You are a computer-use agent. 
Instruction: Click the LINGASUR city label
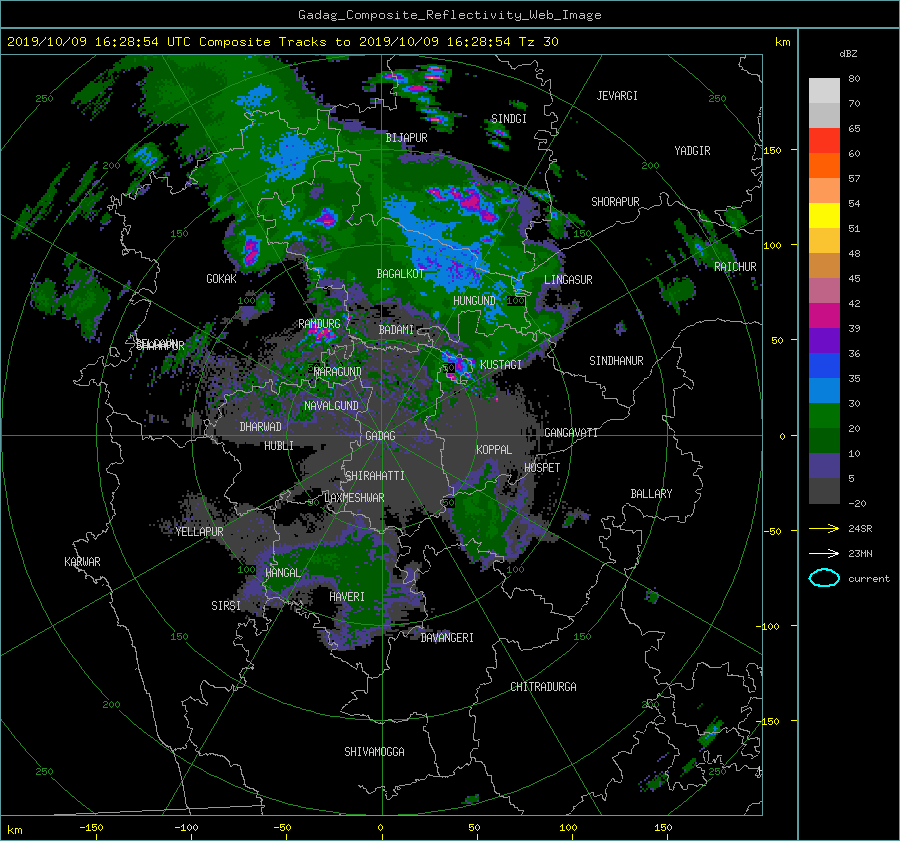point(568,280)
